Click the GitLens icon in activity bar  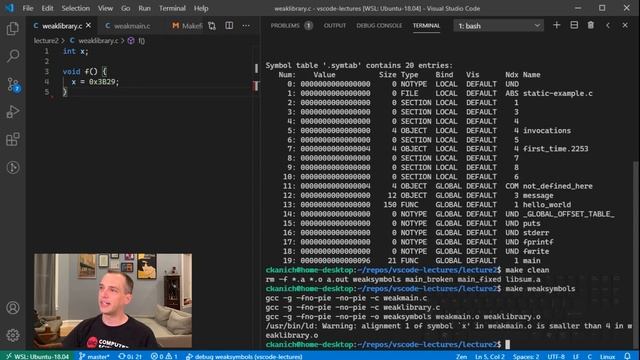(13, 167)
